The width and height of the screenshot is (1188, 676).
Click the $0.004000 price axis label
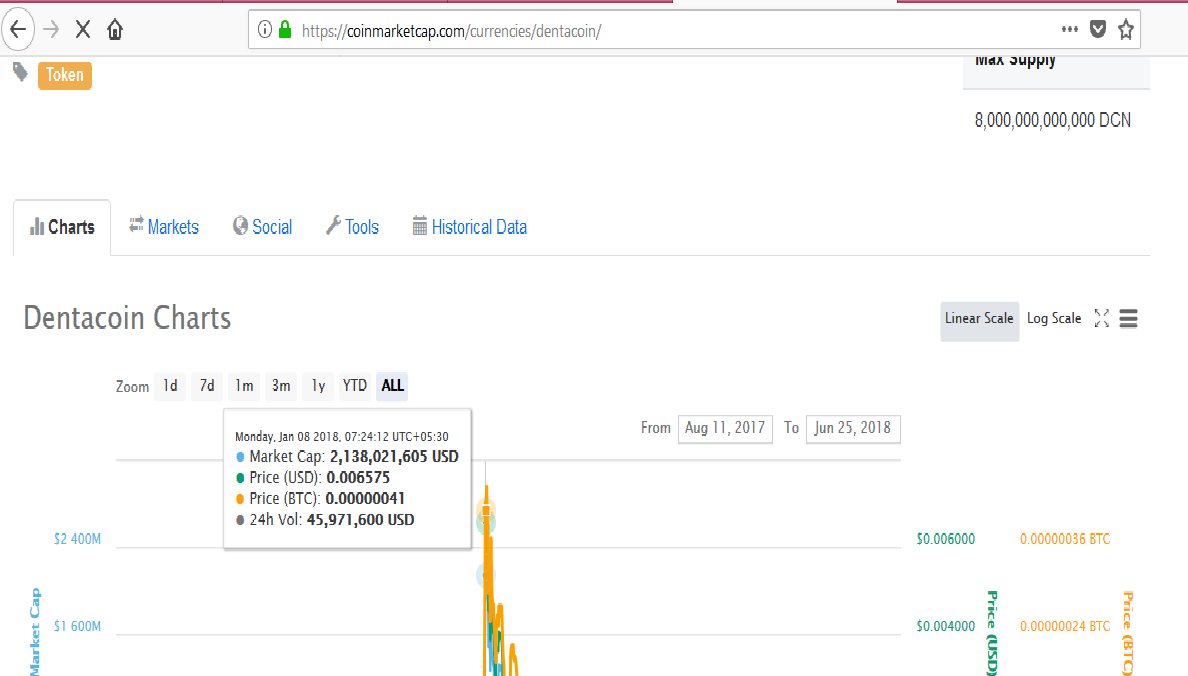point(946,626)
